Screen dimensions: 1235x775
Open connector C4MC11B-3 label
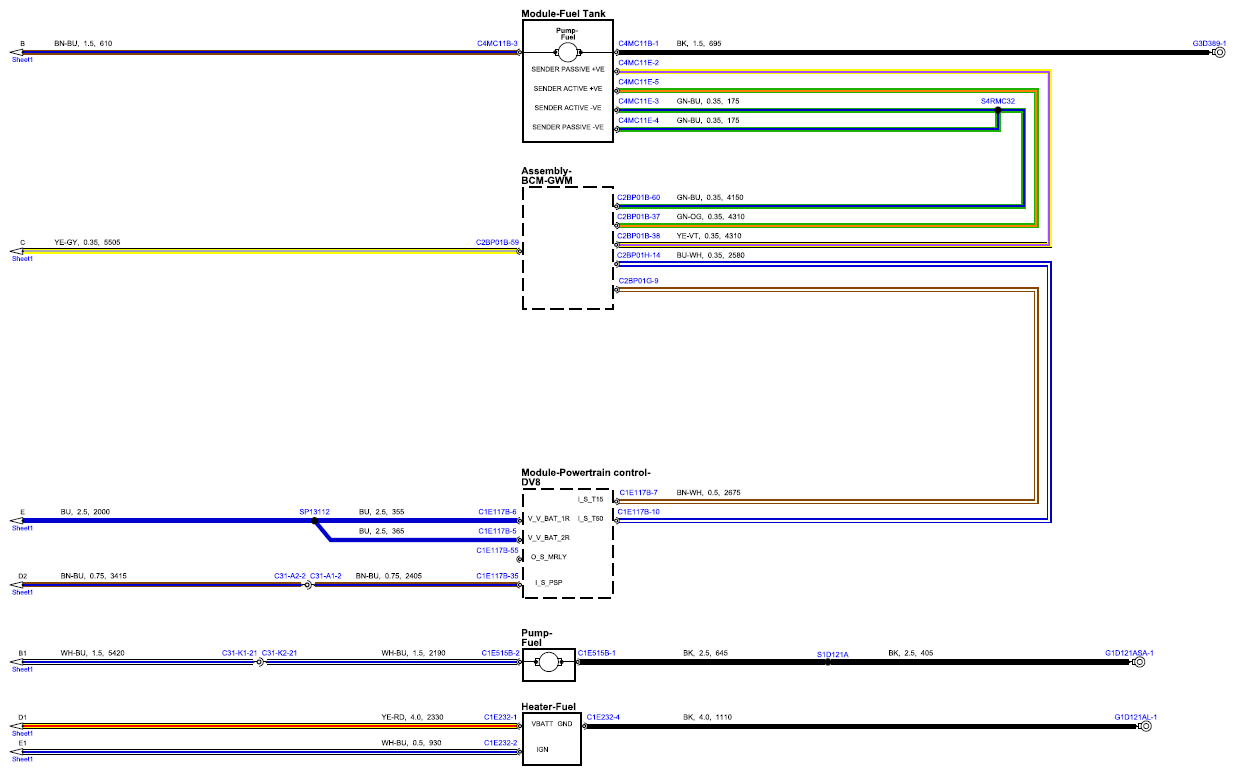pos(497,44)
